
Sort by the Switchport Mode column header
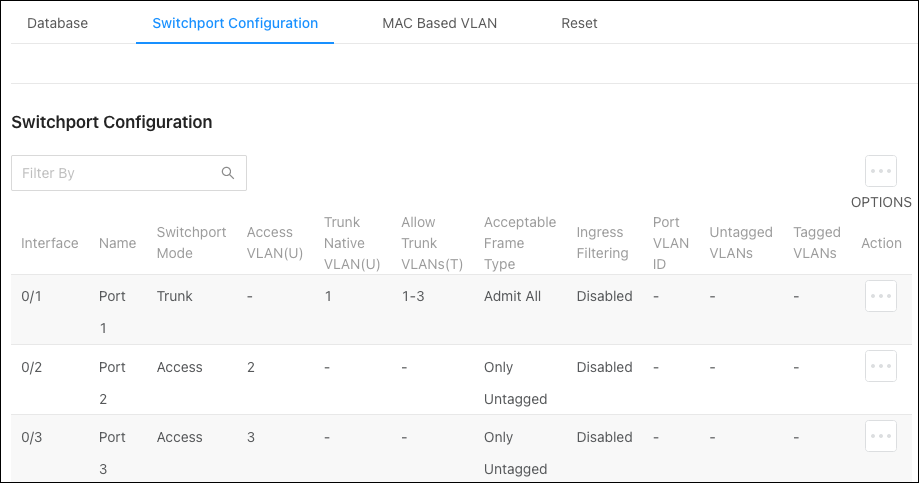(x=191, y=243)
